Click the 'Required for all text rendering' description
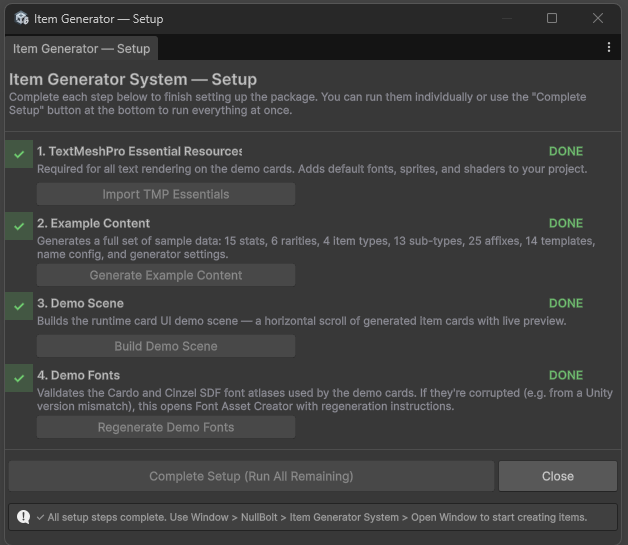This screenshot has width=628, height=545. click(312, 169)
